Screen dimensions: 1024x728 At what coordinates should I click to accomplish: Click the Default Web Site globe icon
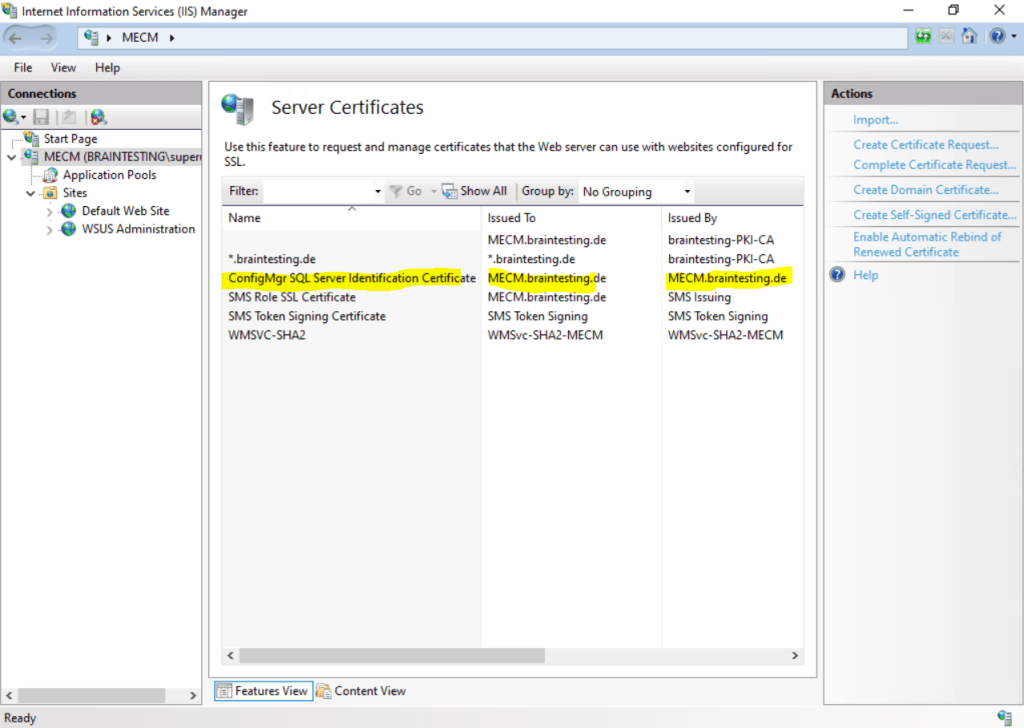point(69,211)
